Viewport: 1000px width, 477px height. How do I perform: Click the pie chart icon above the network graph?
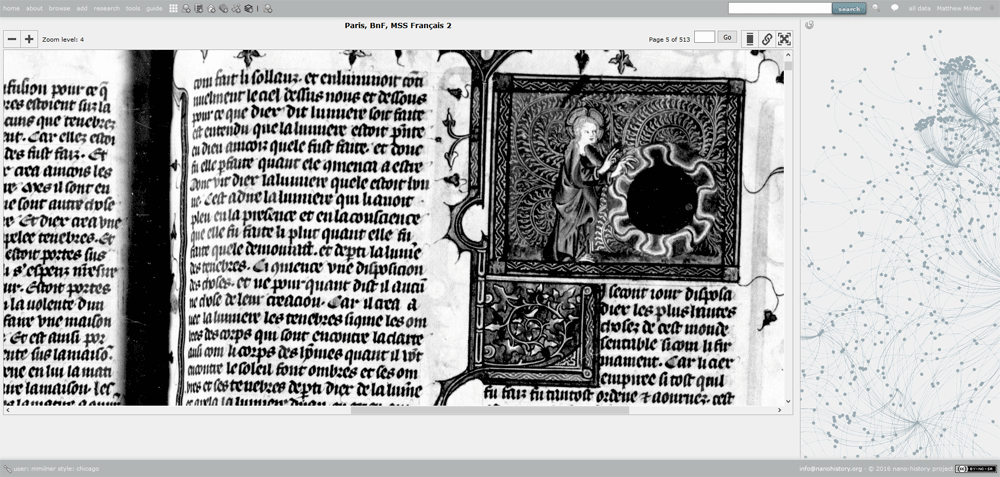click(x=809, y=25)
